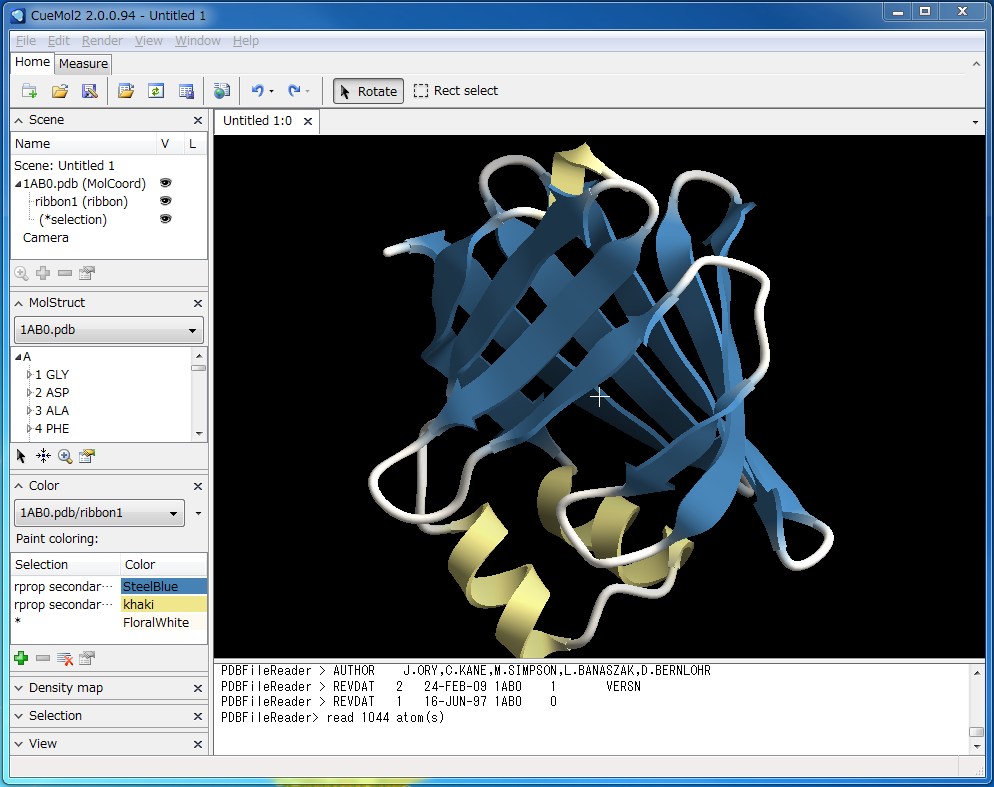Switch to the Measure tab
Image resolution: width=994 pixels, height=787 pixels.
tap(82, 63)
